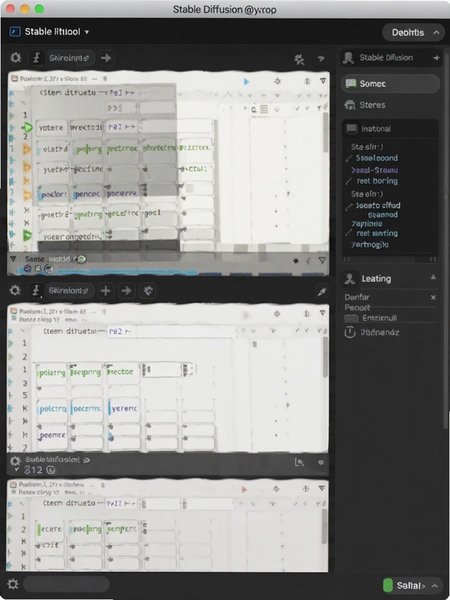This screenshot has width=450, height=600.
Task: Click the right arrow next to Skireinds
Action: tap(106, 58)
